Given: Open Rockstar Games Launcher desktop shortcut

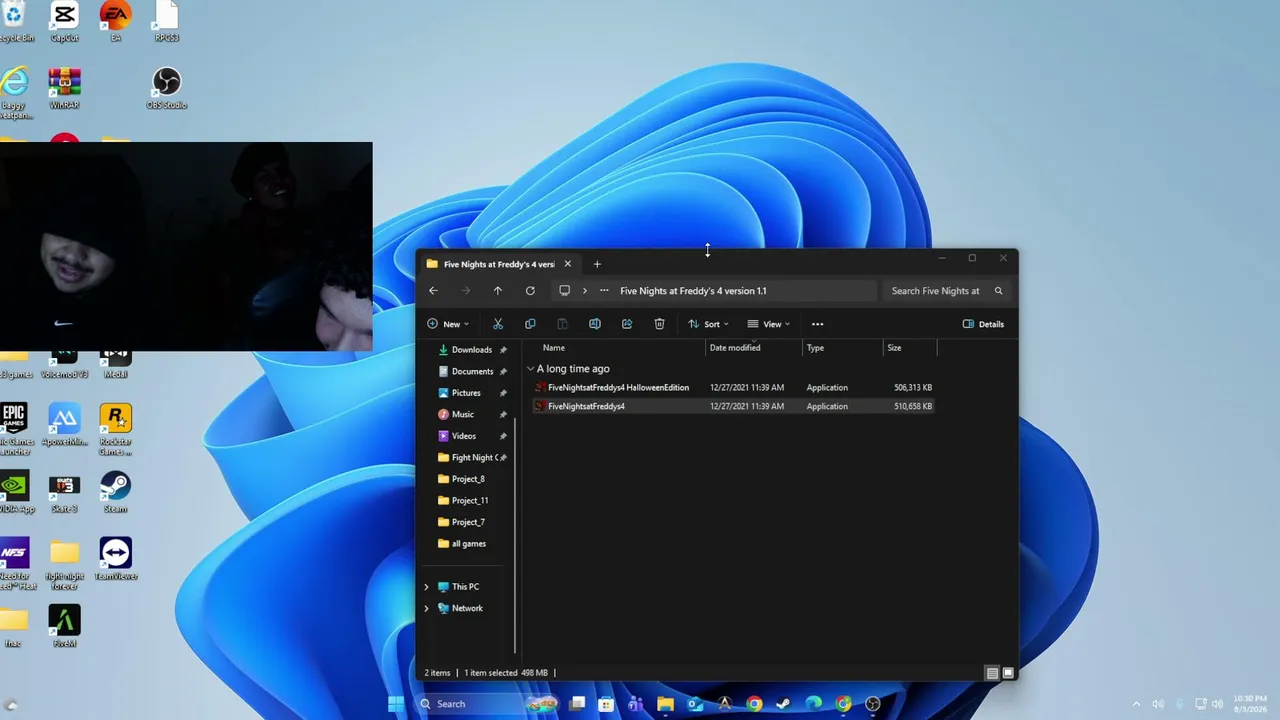Looking at the screenshot, I should (115, 429).
